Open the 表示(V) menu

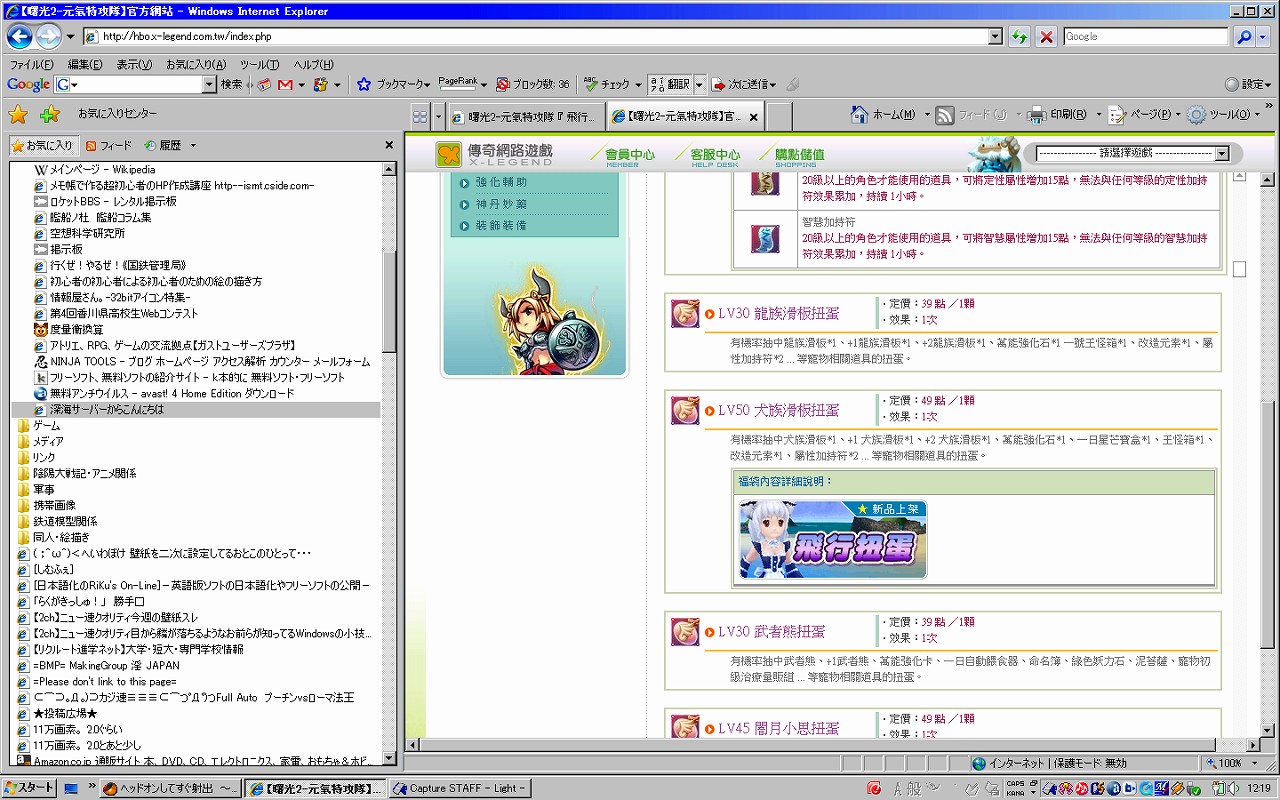click(134, 65)
